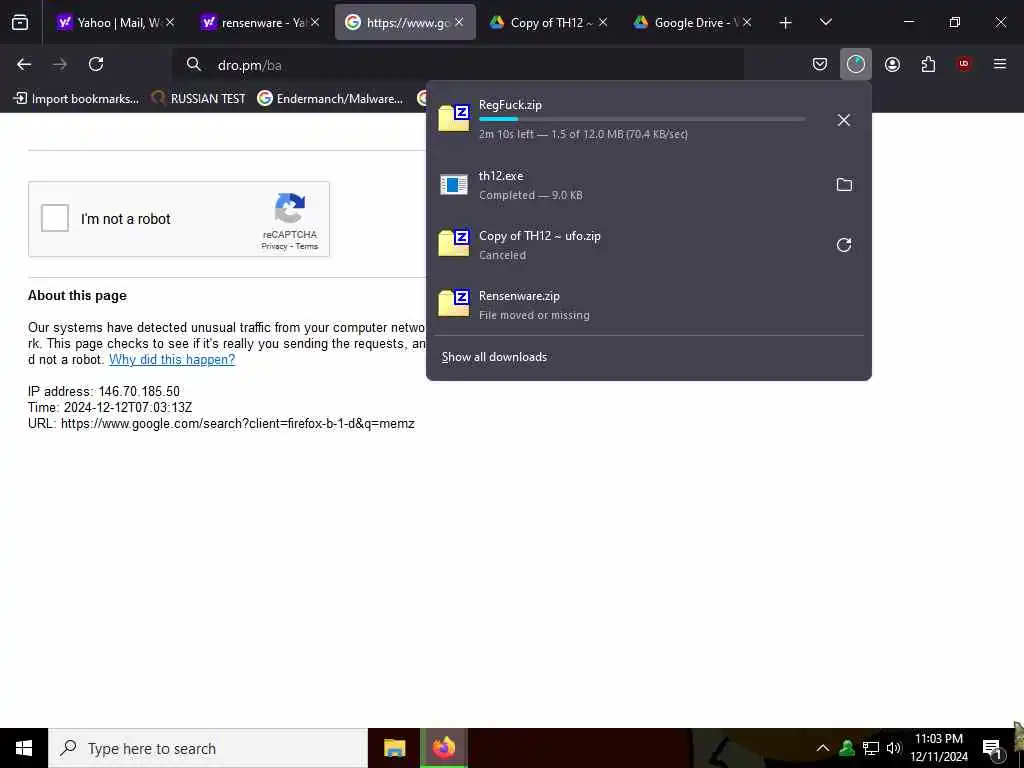Viewport: 1024px width, 768px height.
Task: Close the Yahoo Mail tab
Action: (170, 22)
